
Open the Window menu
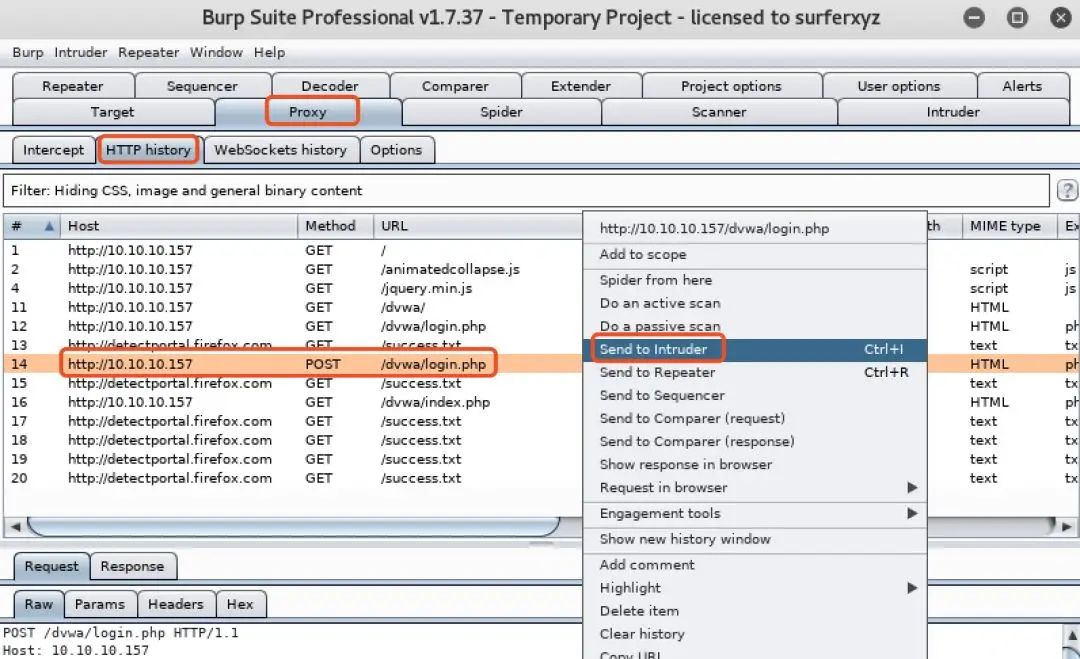216,52
